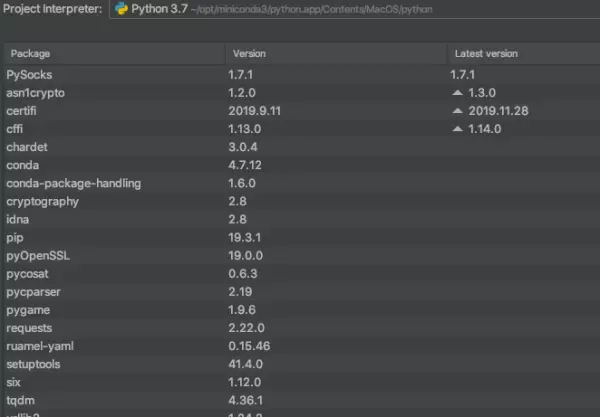Select the conda package row
The height and width of the screenshot is (417, 600).
302,165
